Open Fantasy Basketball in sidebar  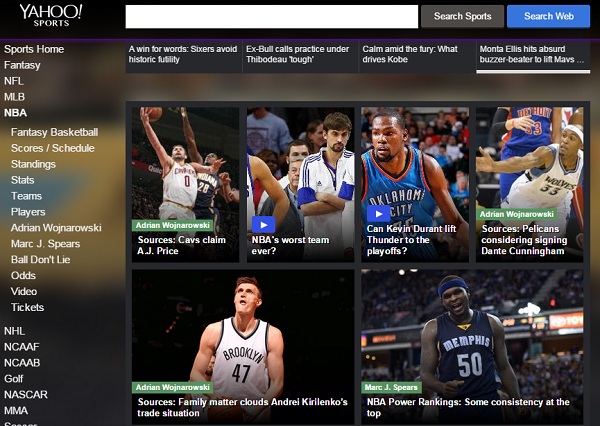point(54,132)
